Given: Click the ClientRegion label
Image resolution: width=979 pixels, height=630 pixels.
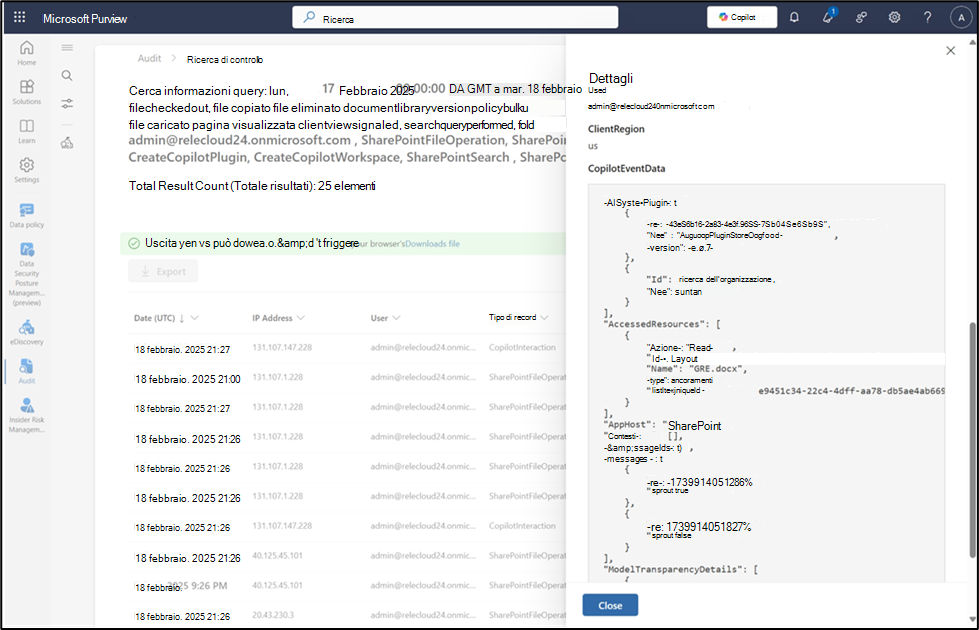Looking at the screenshot, I should click(x=616, y=129).
